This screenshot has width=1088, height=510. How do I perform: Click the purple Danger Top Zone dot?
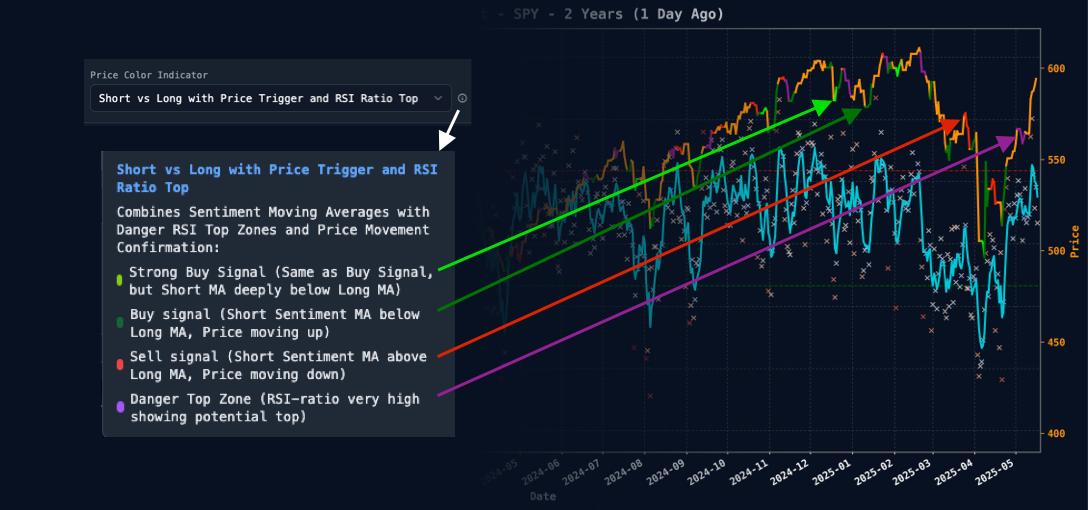pos(120,407)
